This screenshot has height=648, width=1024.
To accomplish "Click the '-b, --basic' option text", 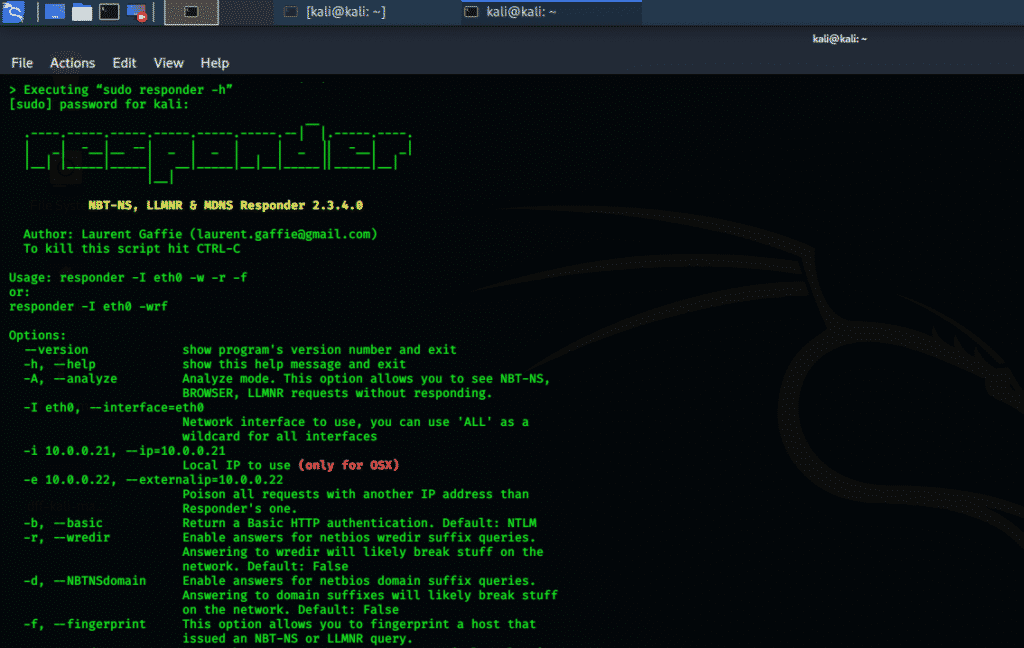I will pos(63,523).
